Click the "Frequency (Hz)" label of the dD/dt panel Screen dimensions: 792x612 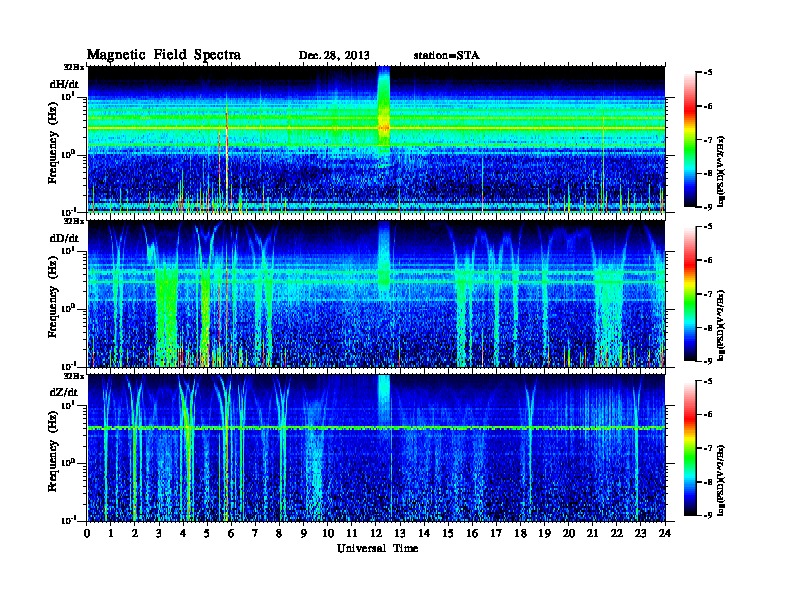coord(53,296)
